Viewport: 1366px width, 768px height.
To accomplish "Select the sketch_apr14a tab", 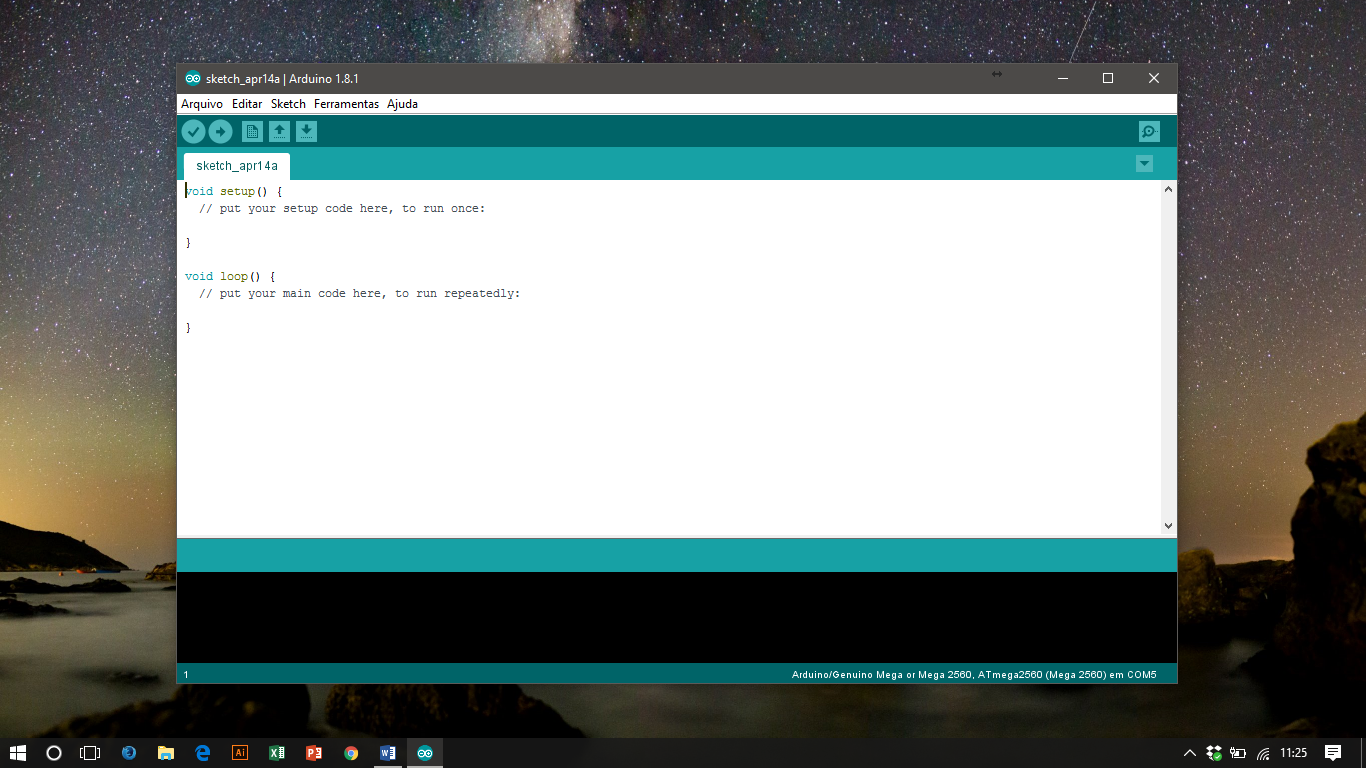I will click(237, 166).
